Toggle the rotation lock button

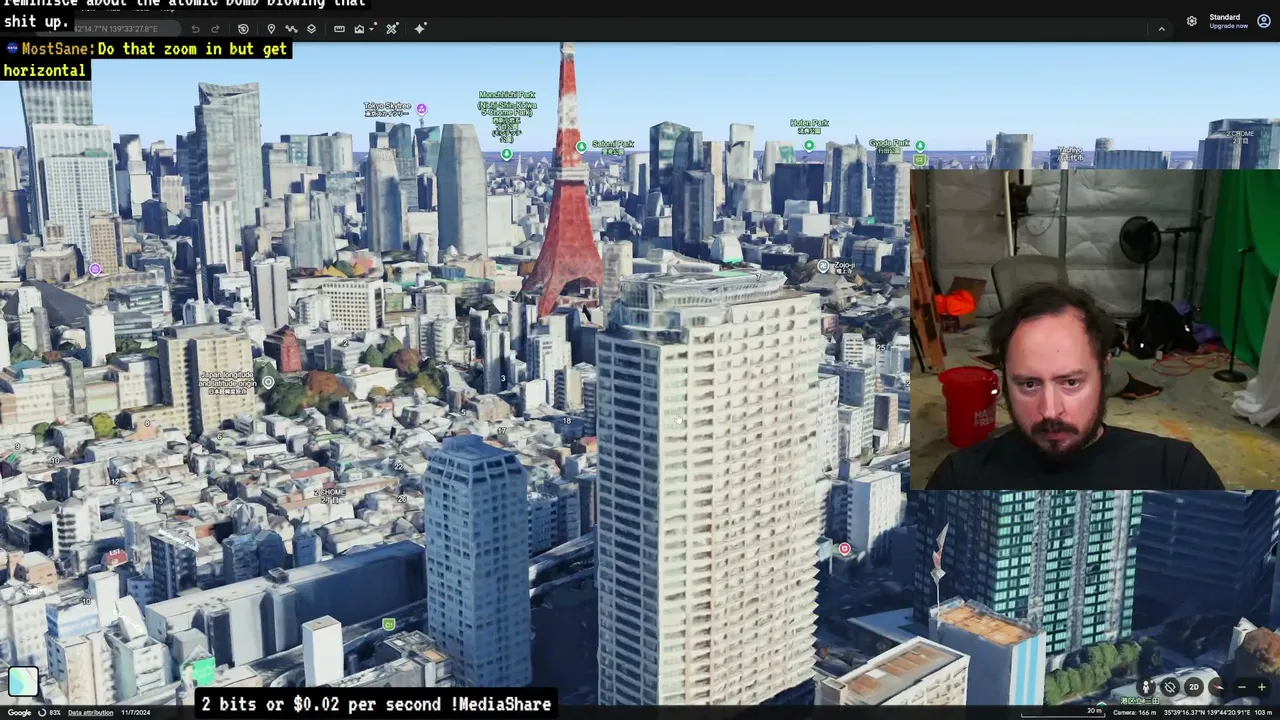1170,687
